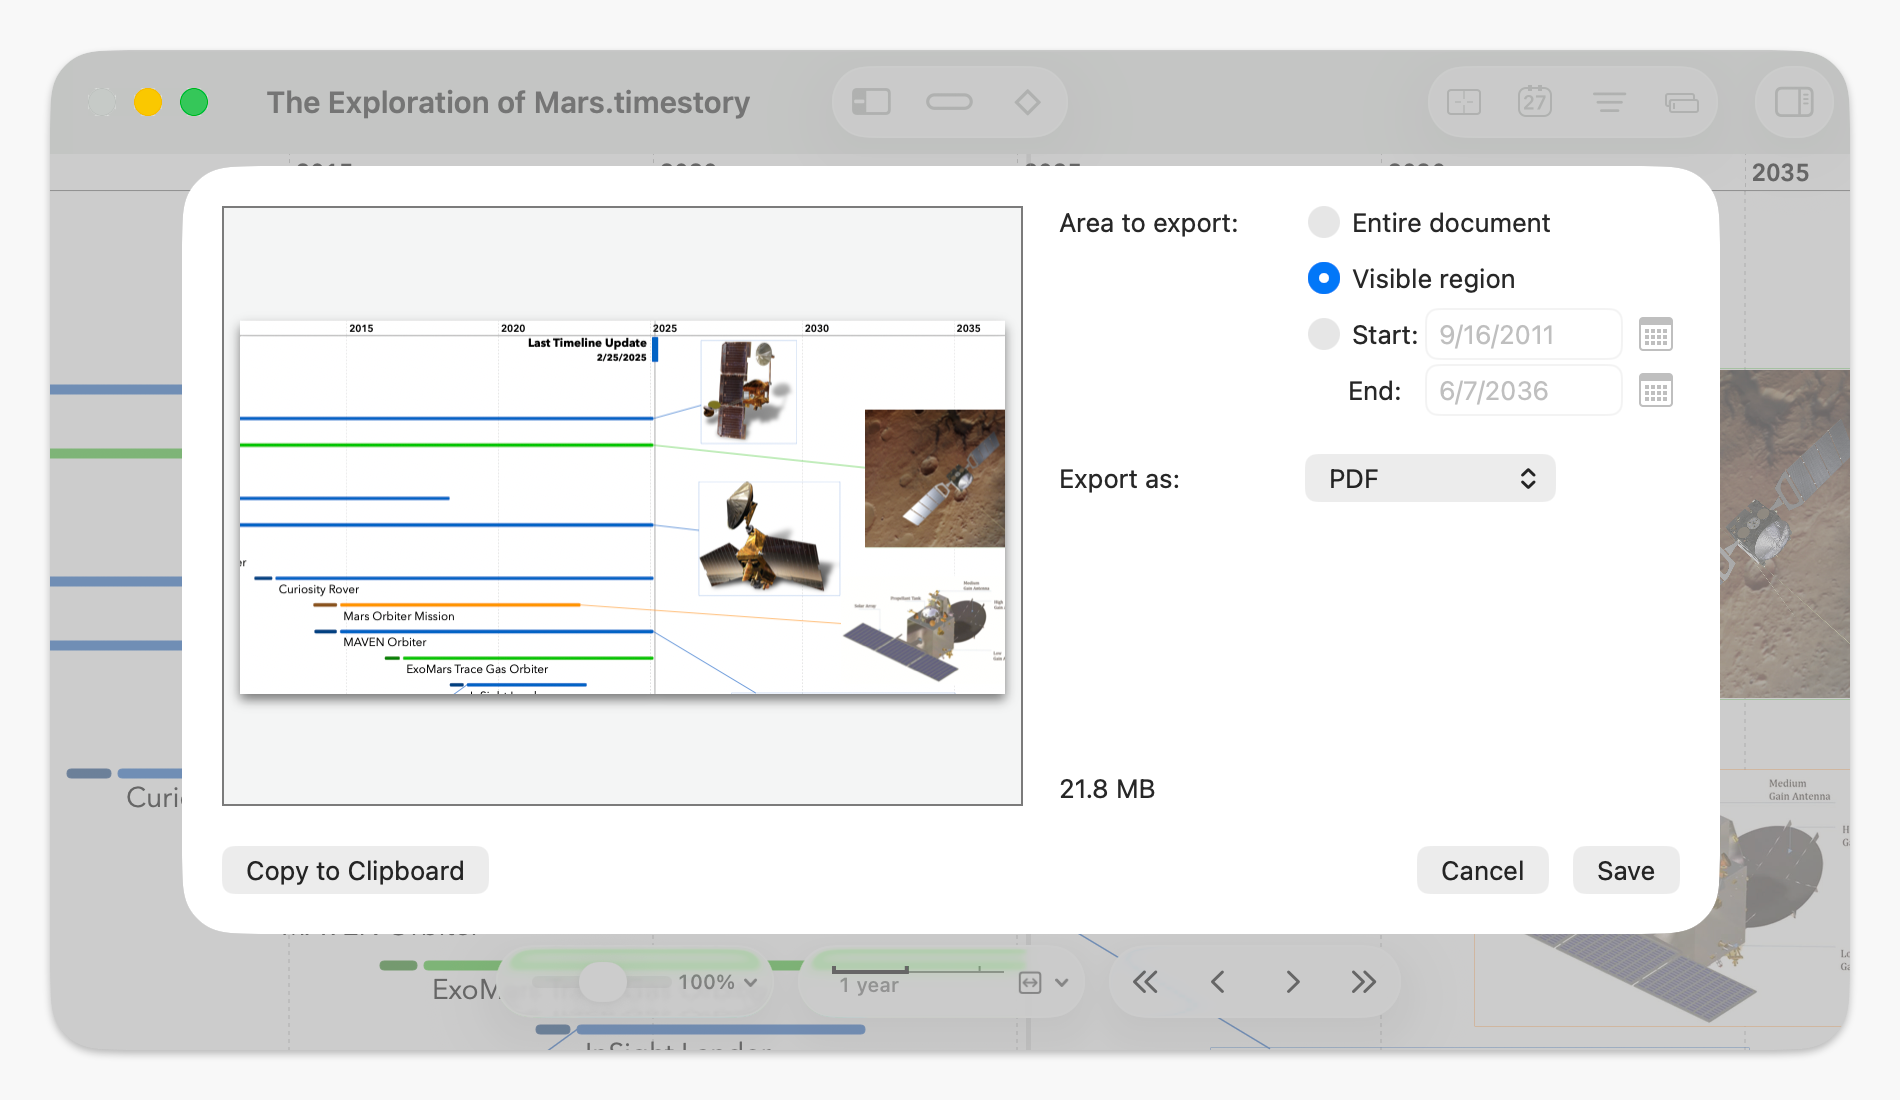Click Copy to Clipboard
The image size is (1900, 1100).
355,870
